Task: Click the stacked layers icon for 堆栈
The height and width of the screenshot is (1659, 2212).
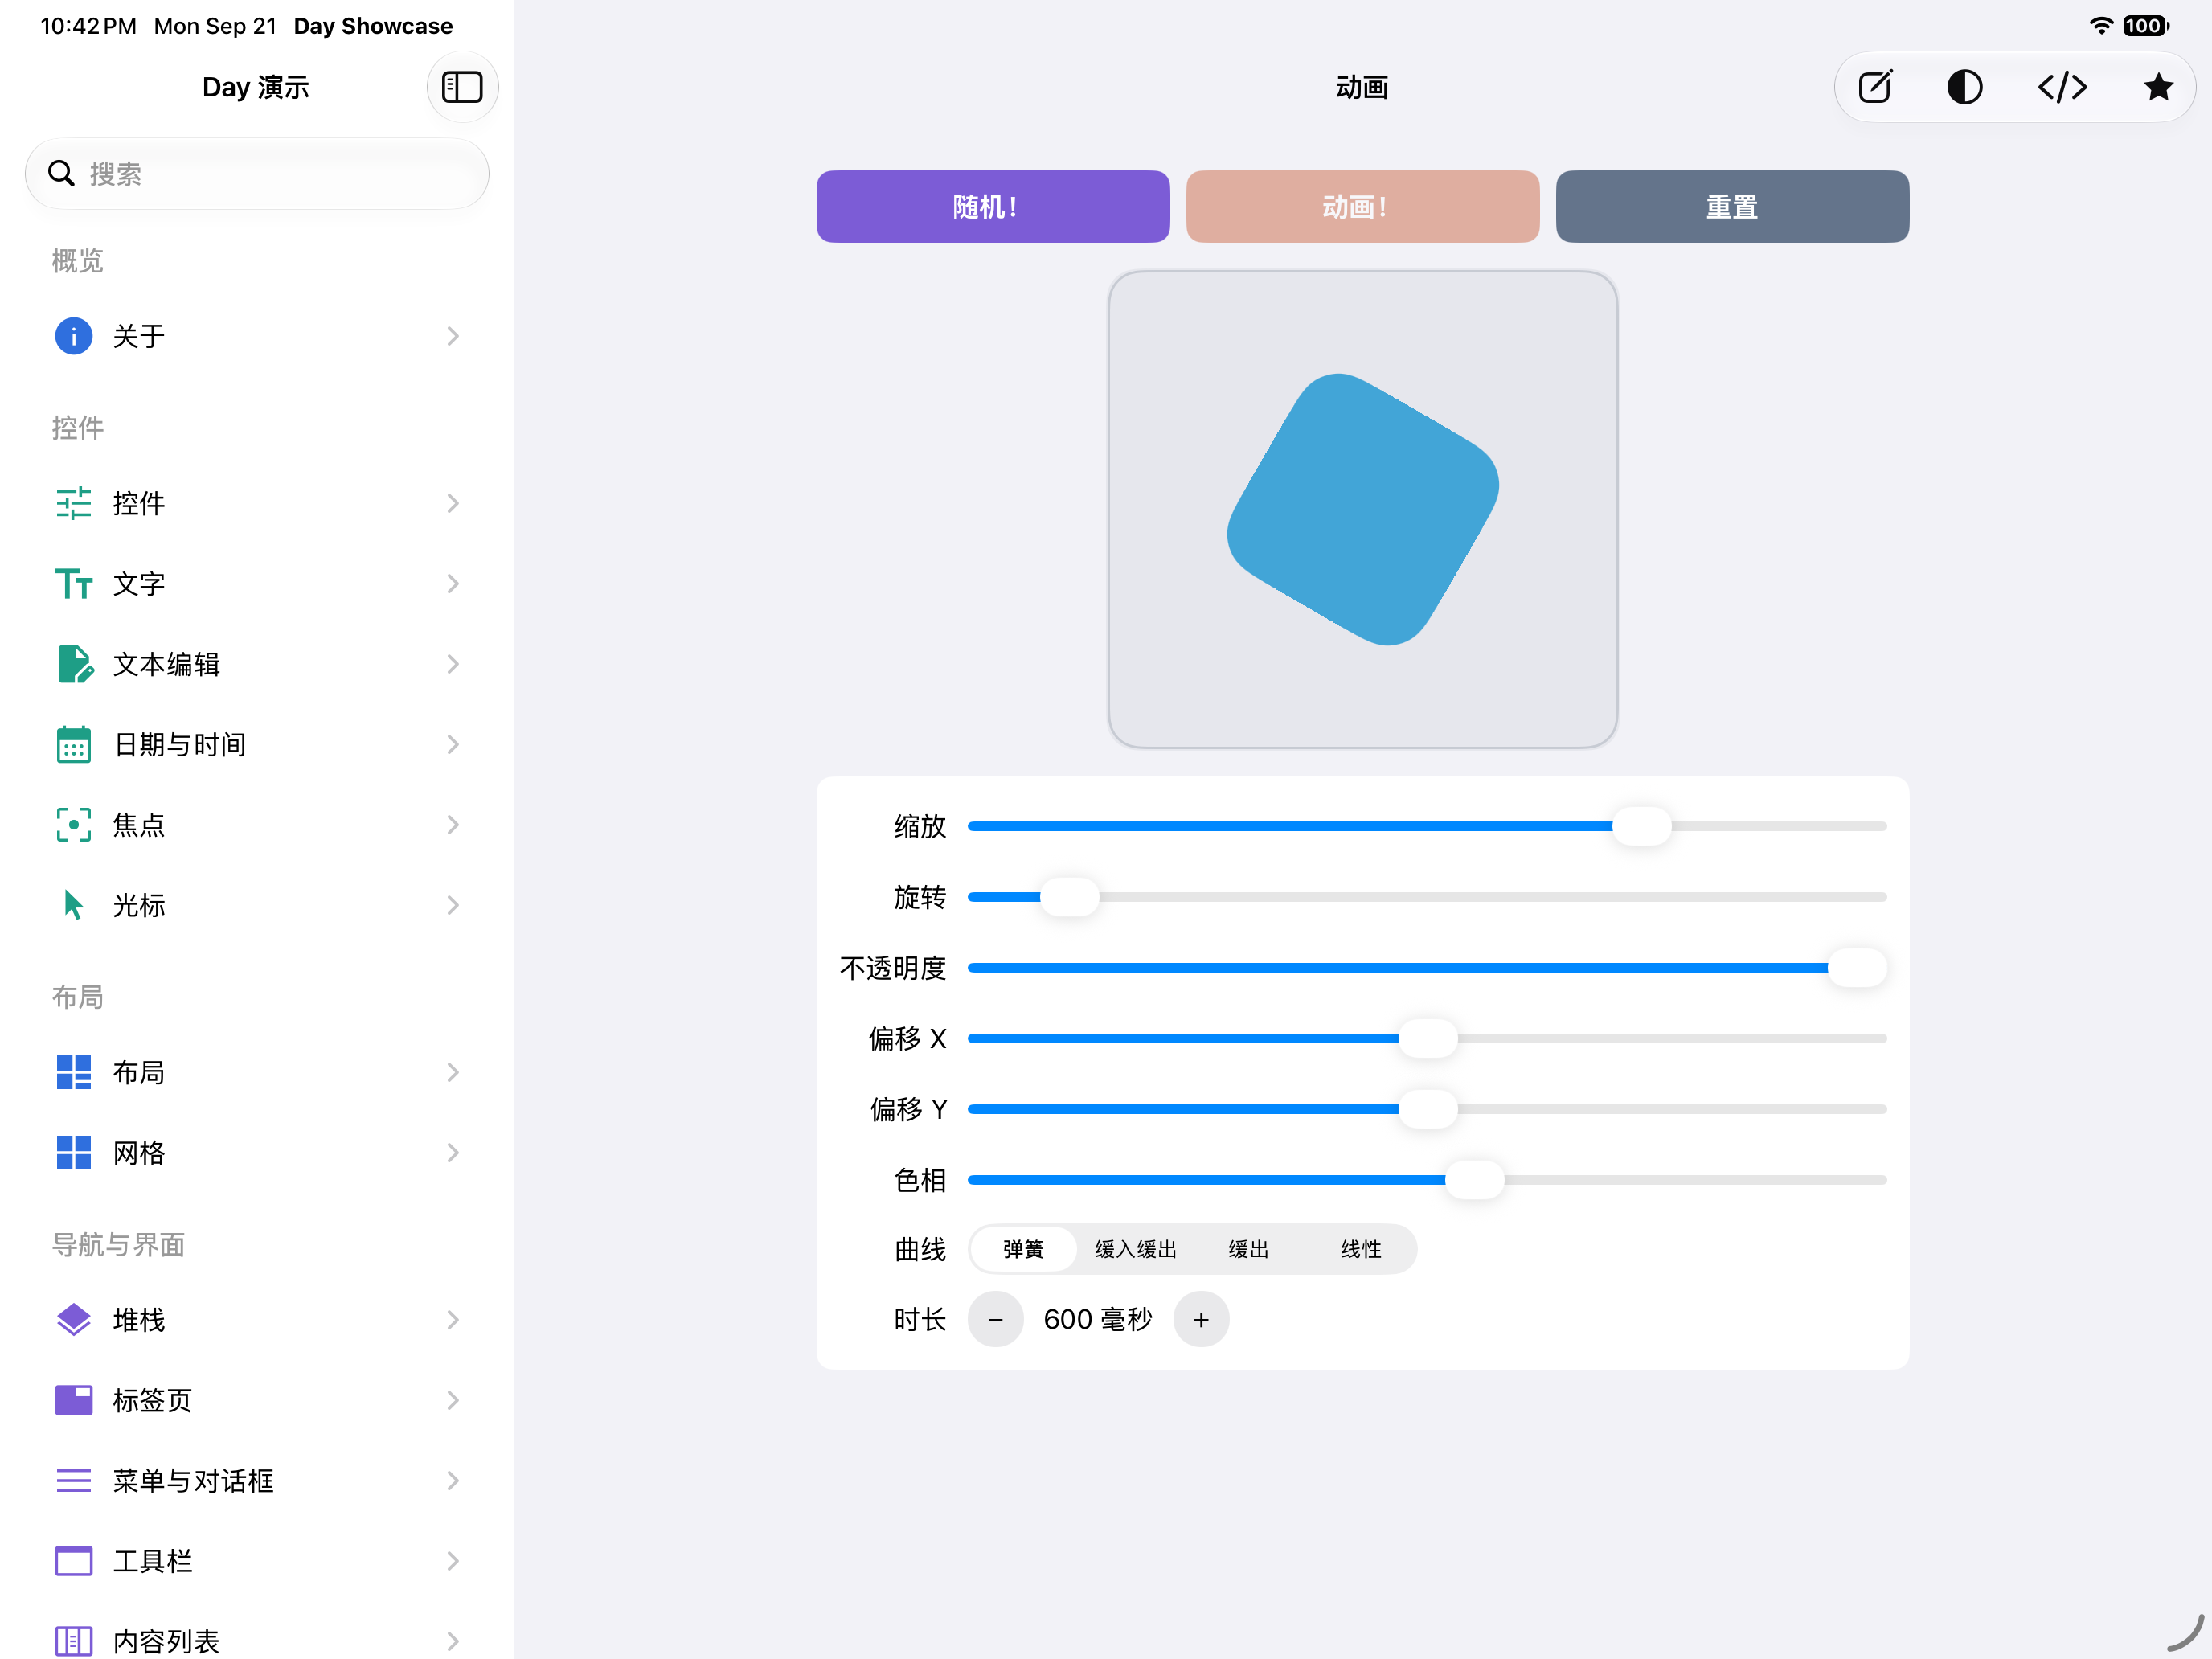Action: [x=74, y=1320]
